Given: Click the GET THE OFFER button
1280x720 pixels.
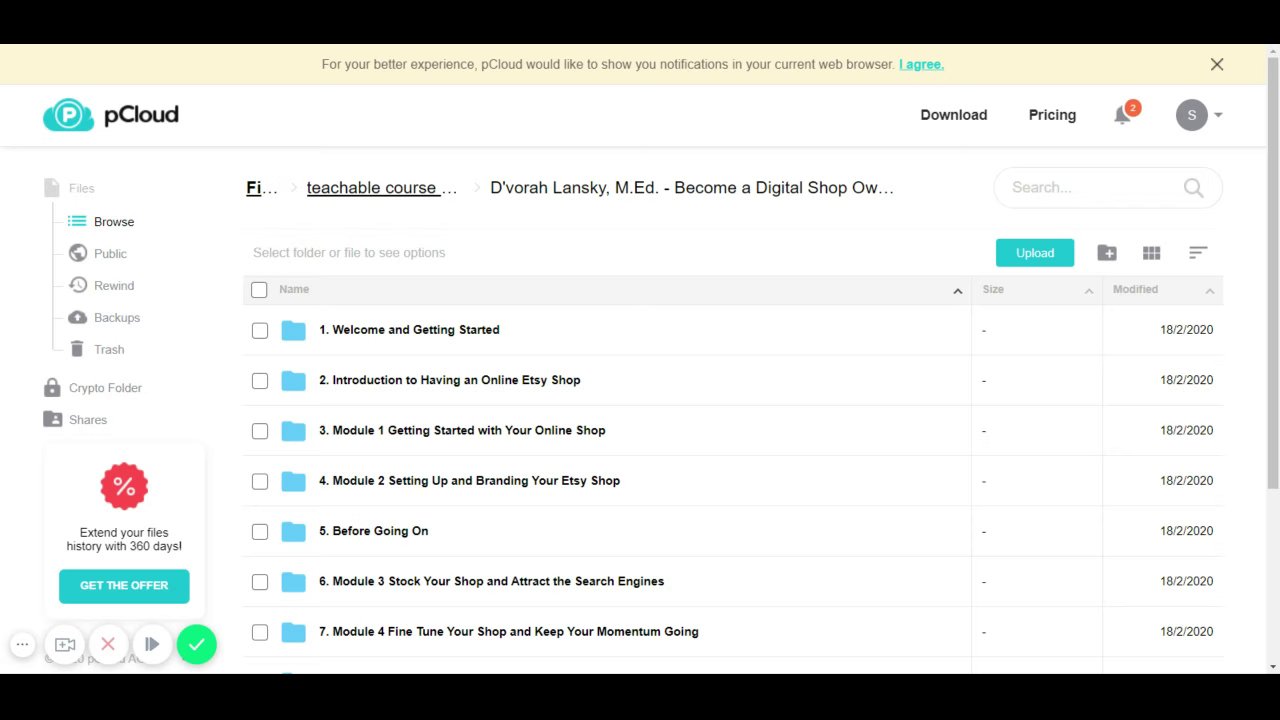Looking at the screenshot, I should (x=124, y=586).
